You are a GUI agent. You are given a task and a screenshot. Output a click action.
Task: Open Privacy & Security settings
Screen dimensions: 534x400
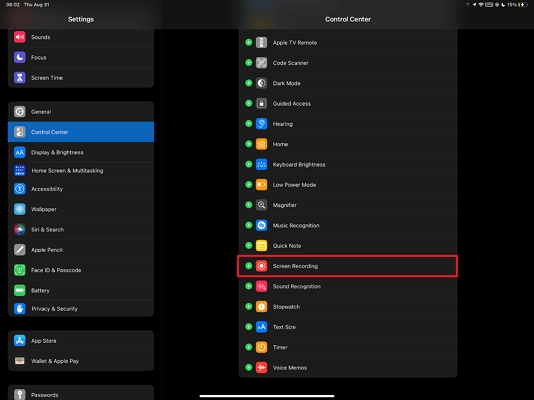81,308
